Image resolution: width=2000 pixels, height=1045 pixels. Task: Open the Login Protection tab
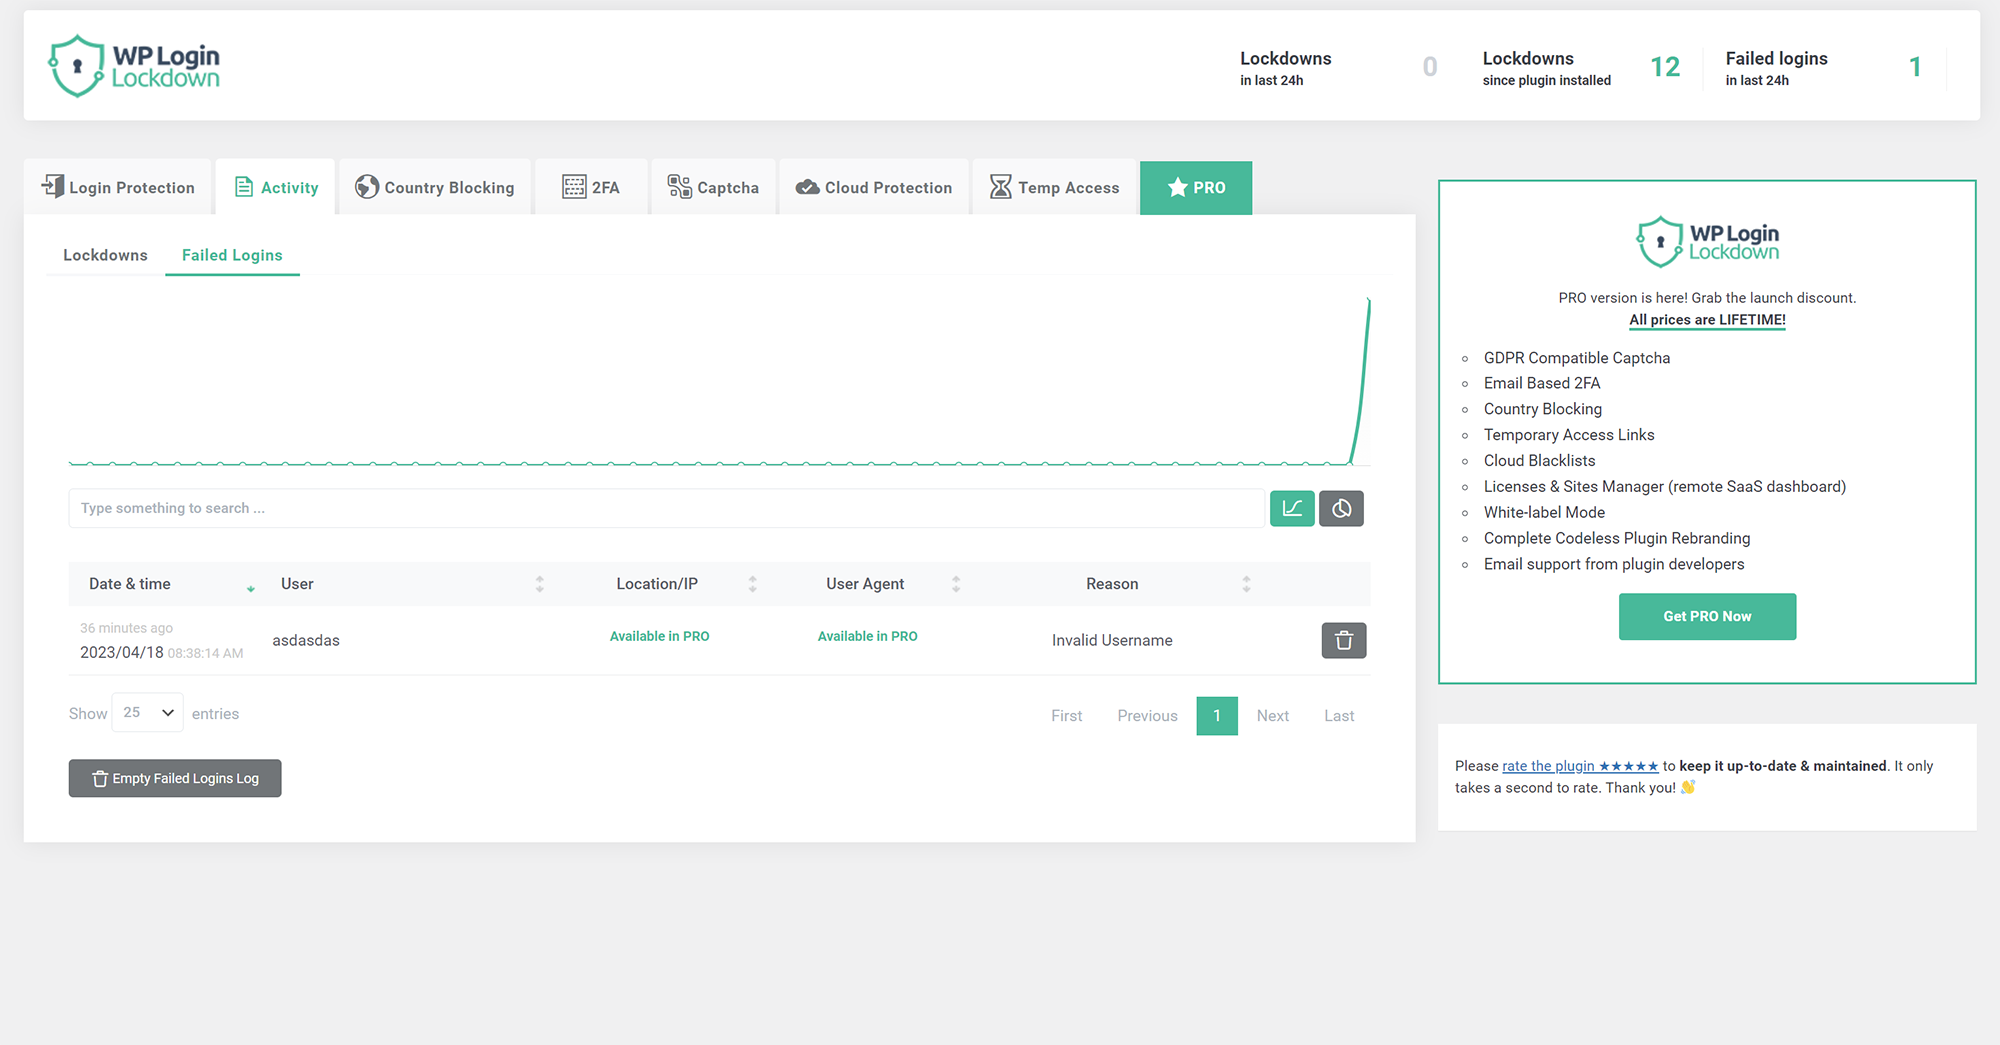(118, 187)
